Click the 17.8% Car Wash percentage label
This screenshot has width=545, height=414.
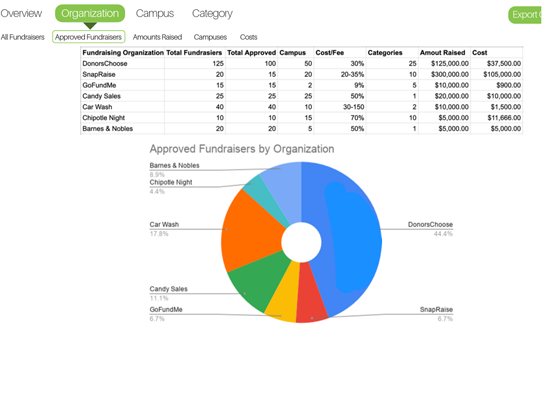[x=159, y=234]
